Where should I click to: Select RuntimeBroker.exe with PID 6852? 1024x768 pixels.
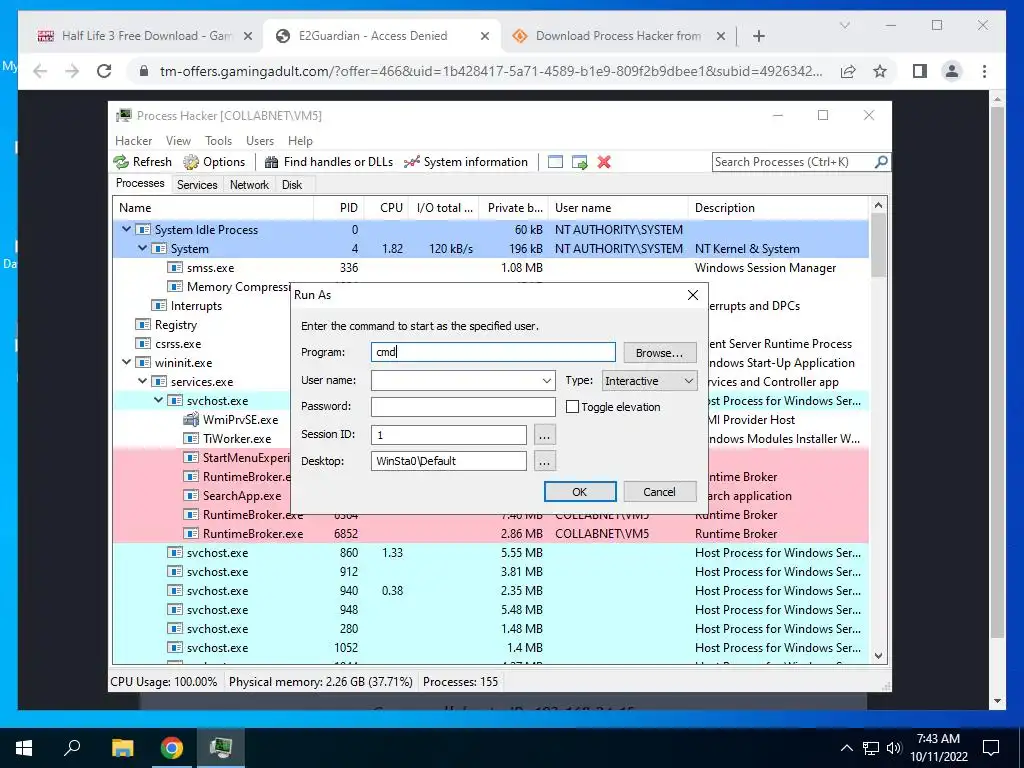pos(490,534)
